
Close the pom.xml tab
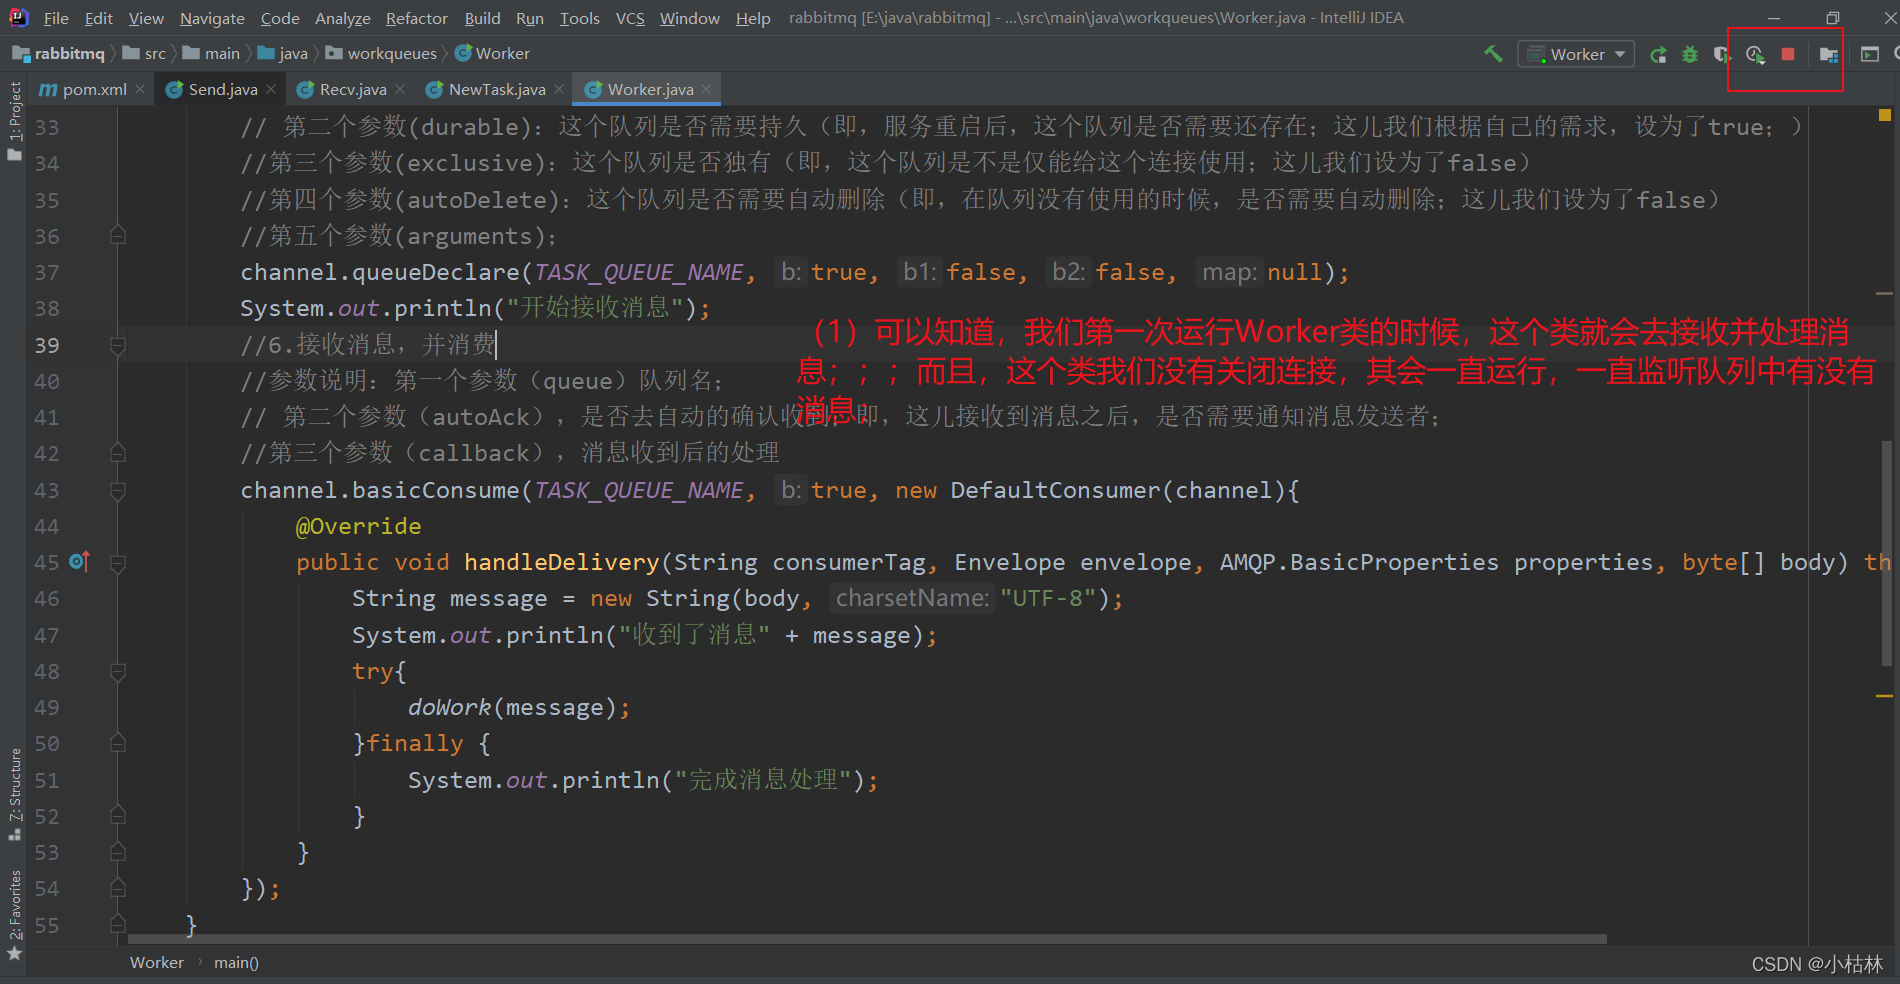coord(140,90)
